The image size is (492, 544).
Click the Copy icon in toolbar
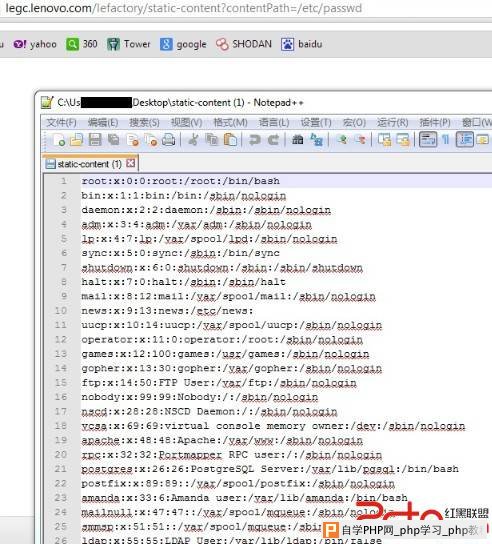(211, 140)
